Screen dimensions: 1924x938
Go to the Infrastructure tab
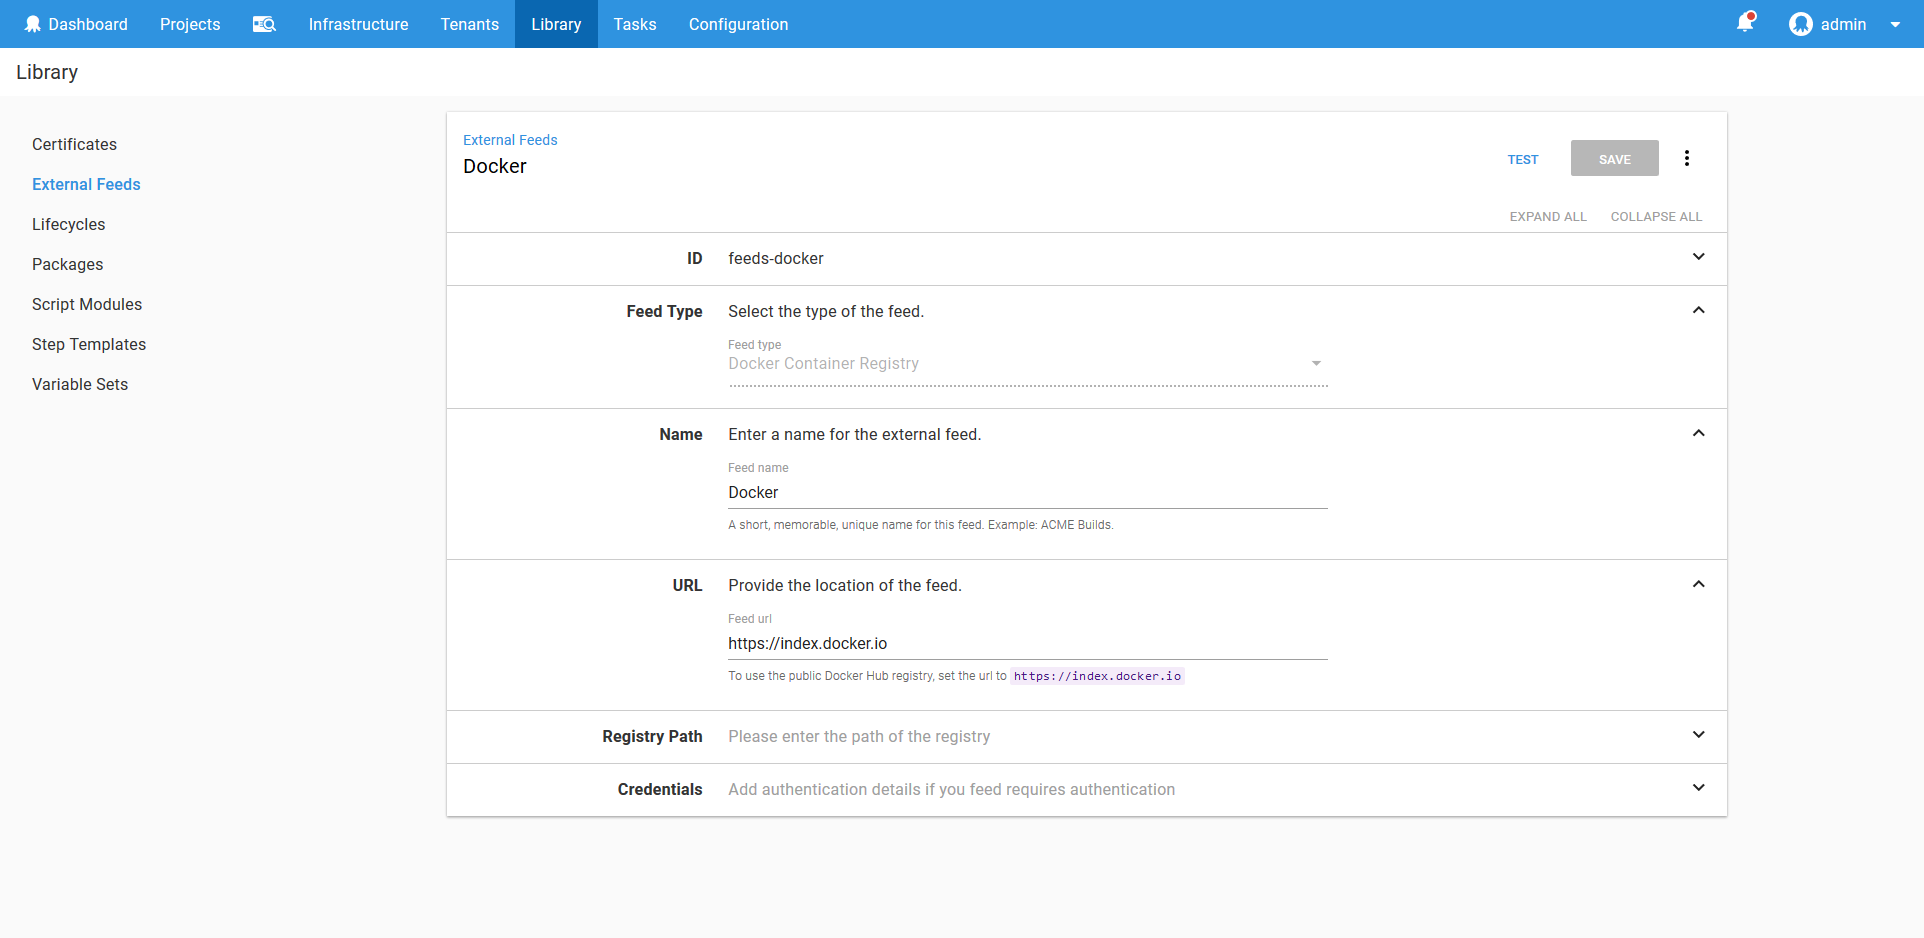coord(358,24)
